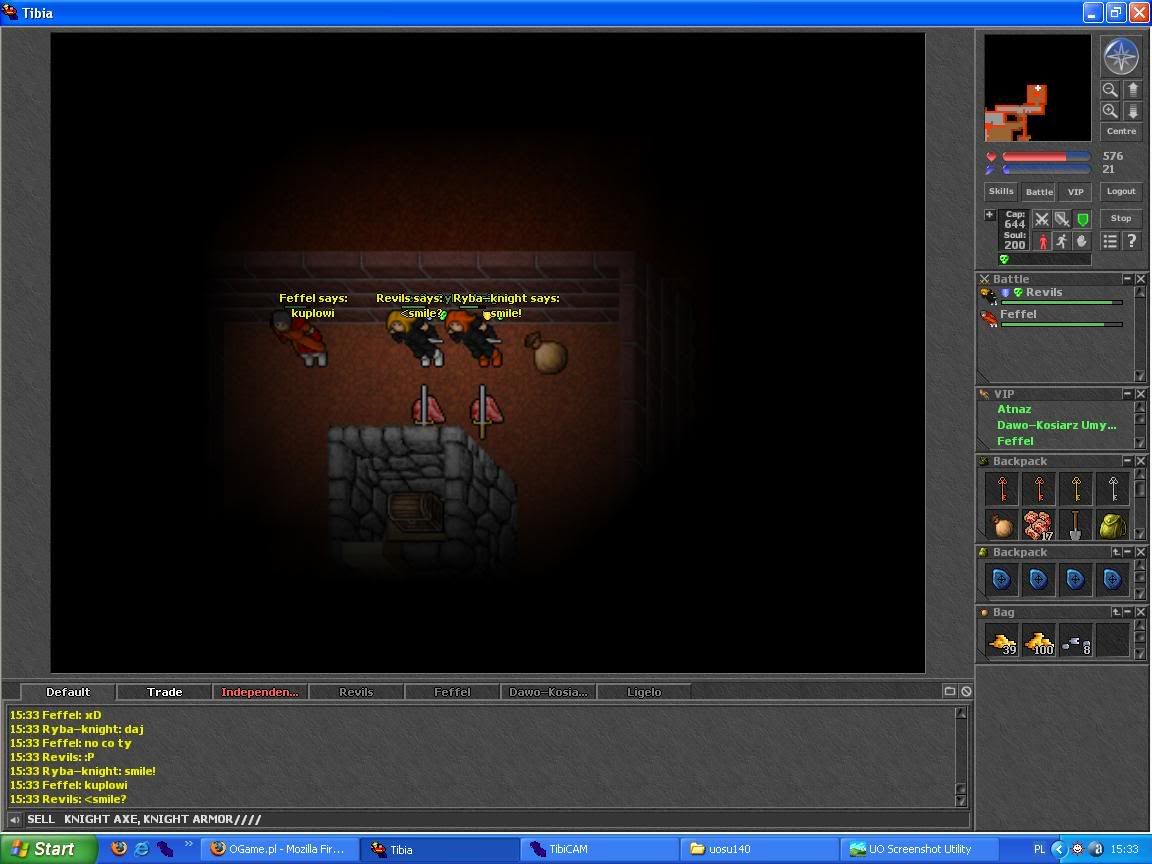Expand the inventory with the plus button
Image resolution: width=1152 pixels, height=864 pixels.
(990, 215)
